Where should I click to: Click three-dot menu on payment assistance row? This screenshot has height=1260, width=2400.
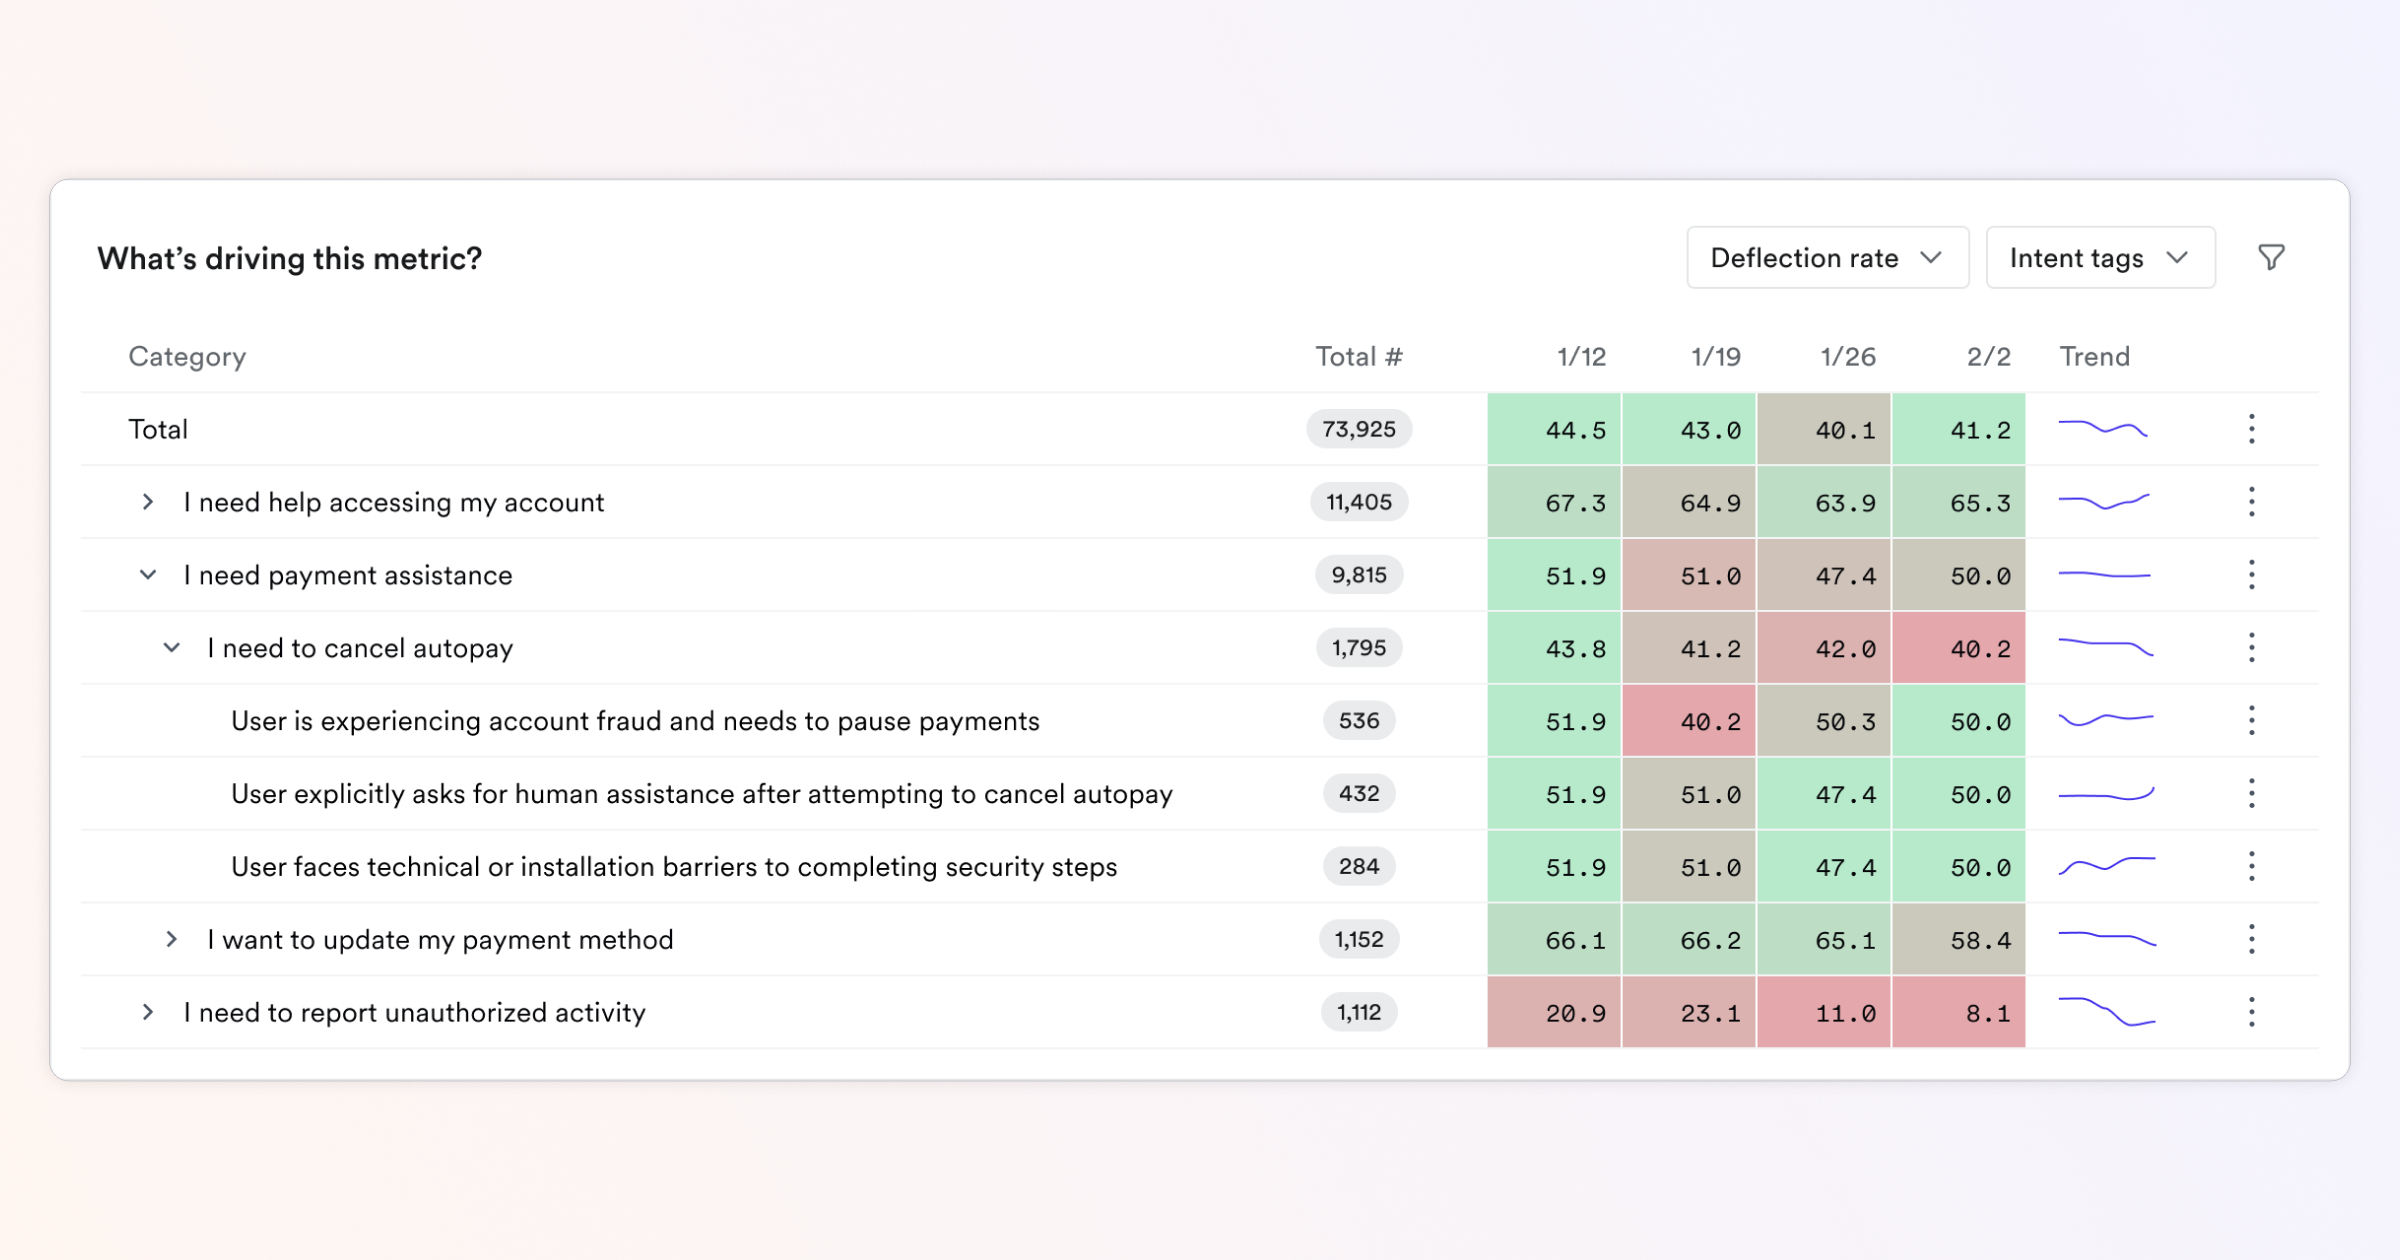(x=2251, y=575)
